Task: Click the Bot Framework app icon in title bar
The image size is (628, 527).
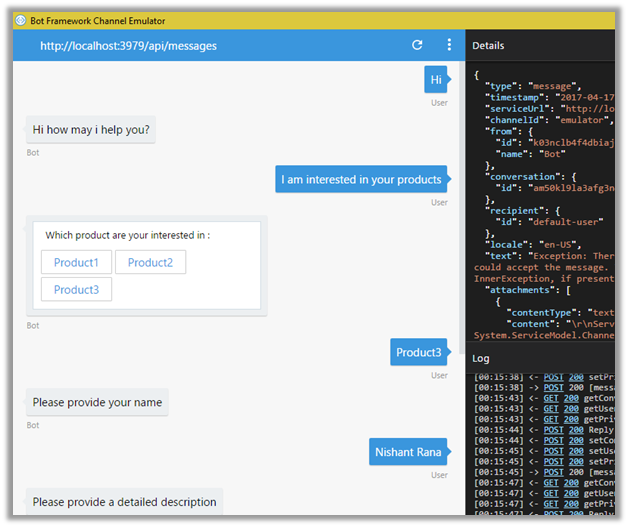Action: click(x=21, y=20)
